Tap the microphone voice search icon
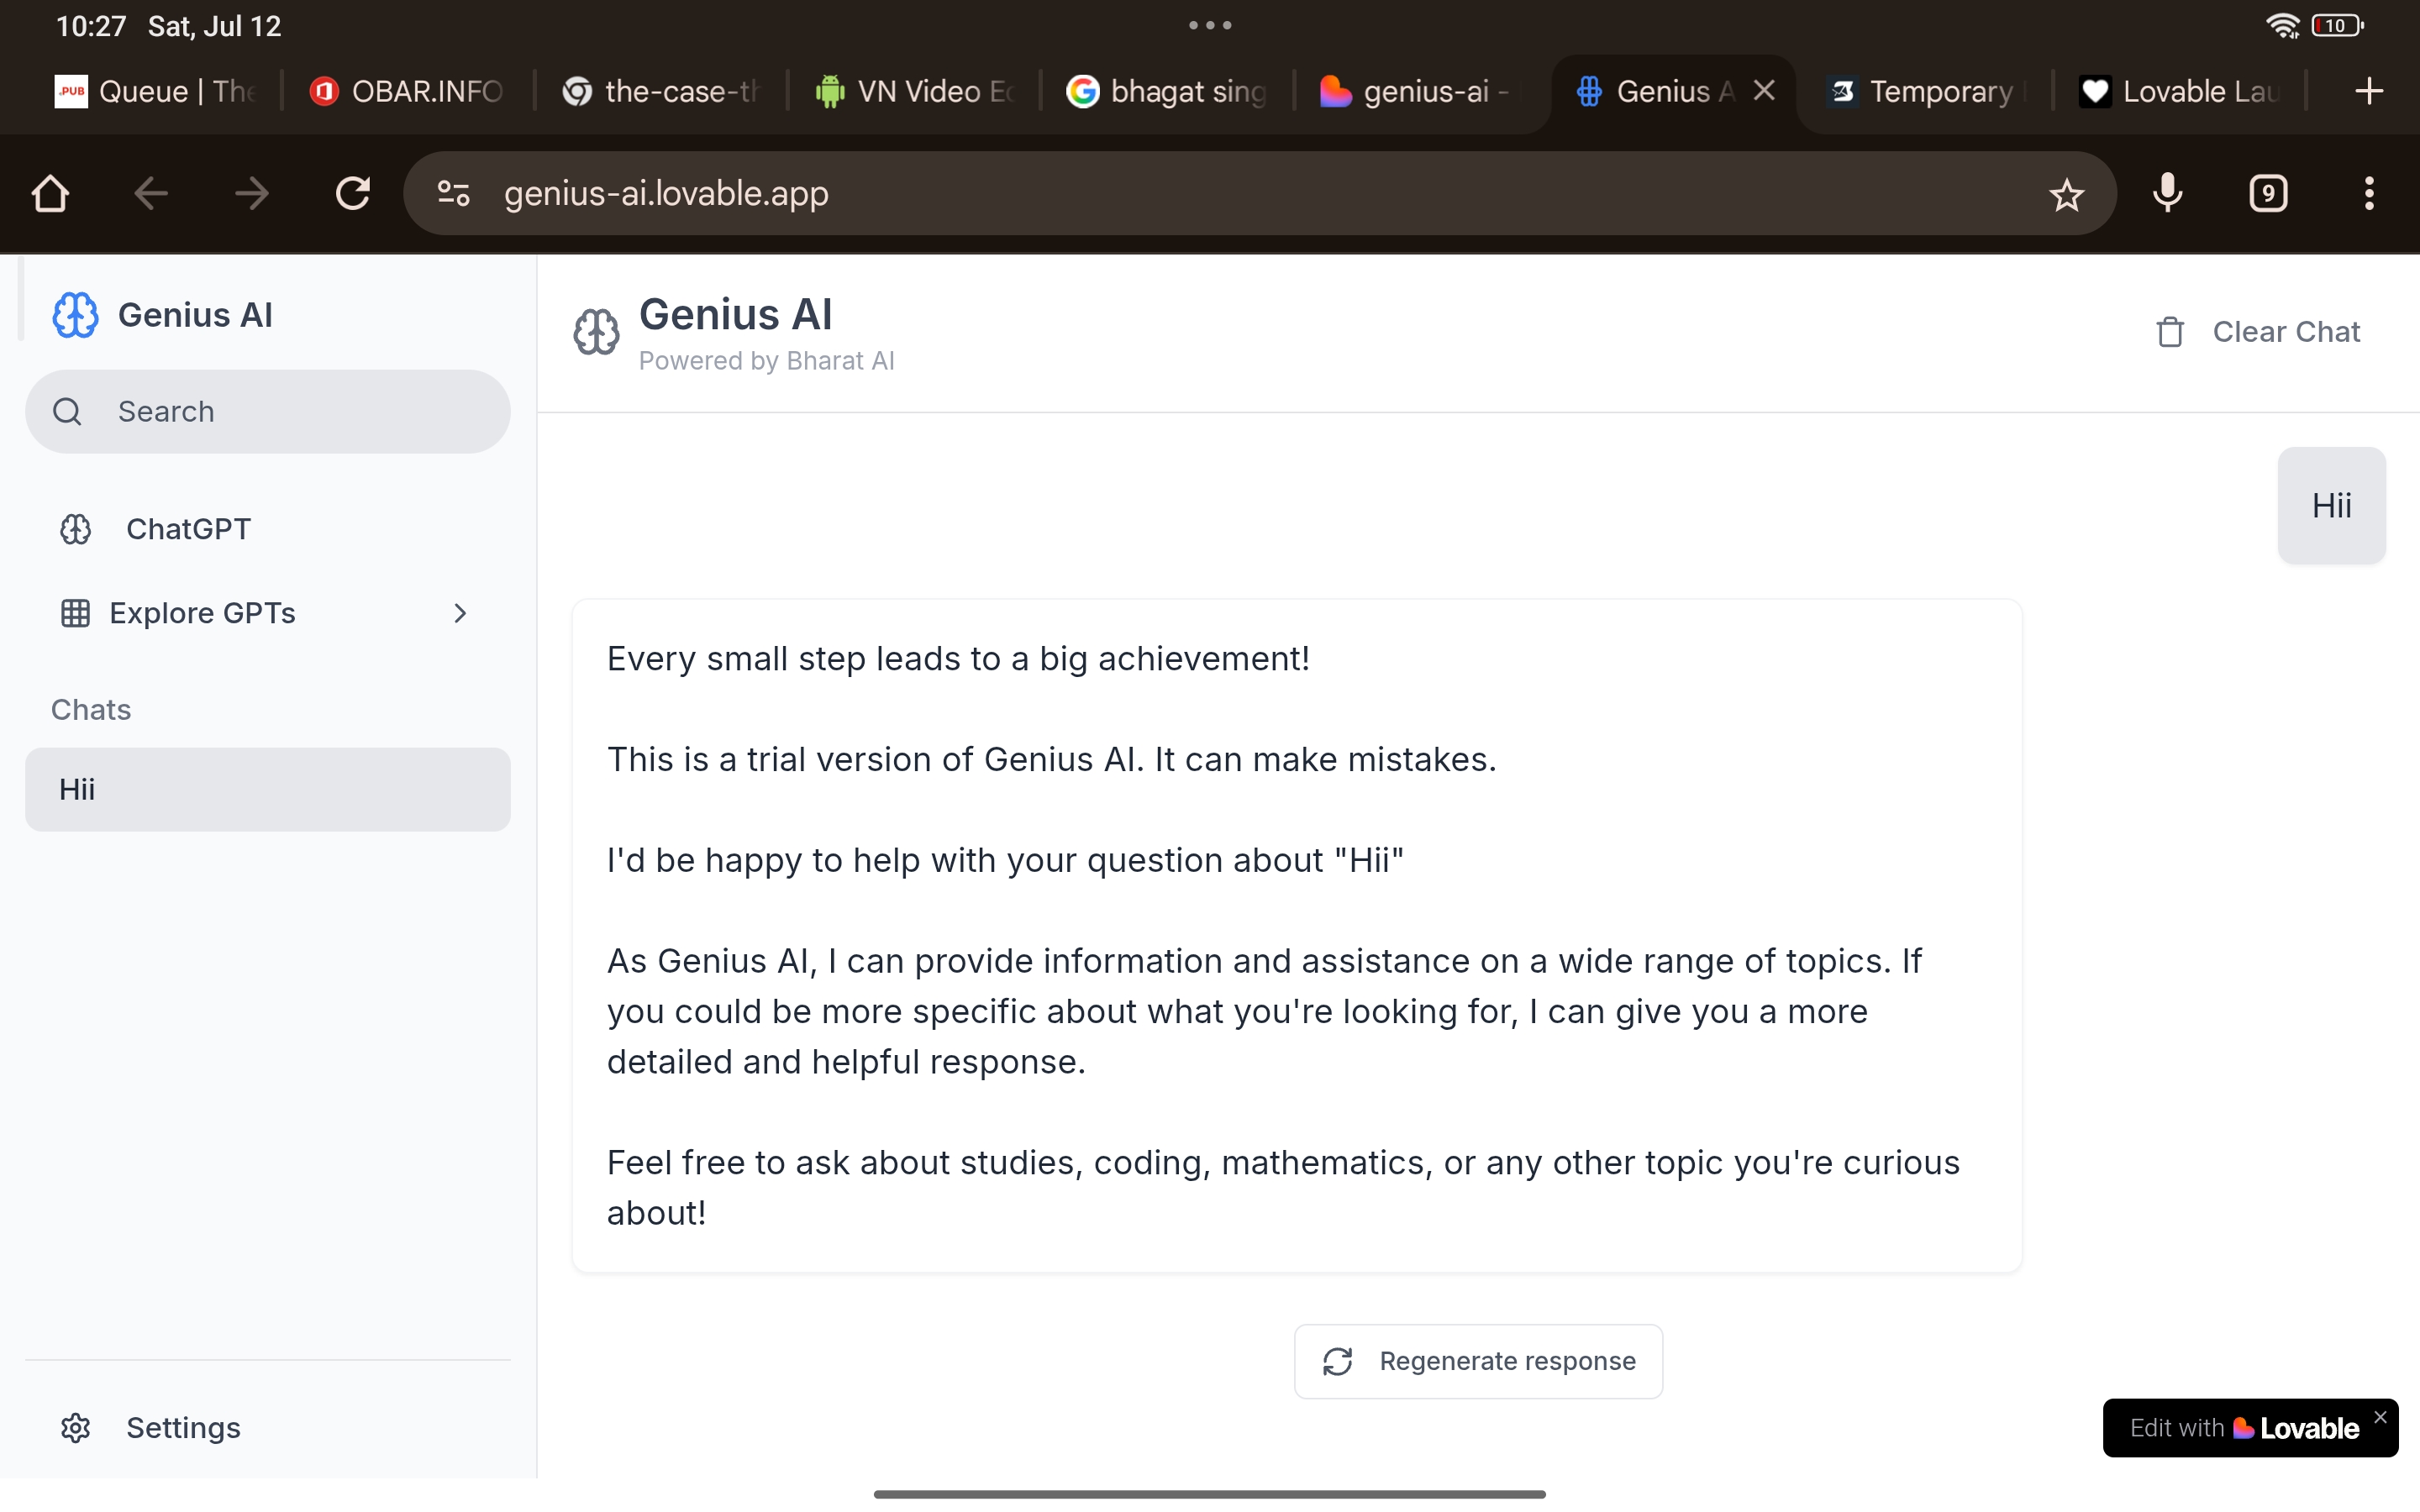 (2167, 193)
